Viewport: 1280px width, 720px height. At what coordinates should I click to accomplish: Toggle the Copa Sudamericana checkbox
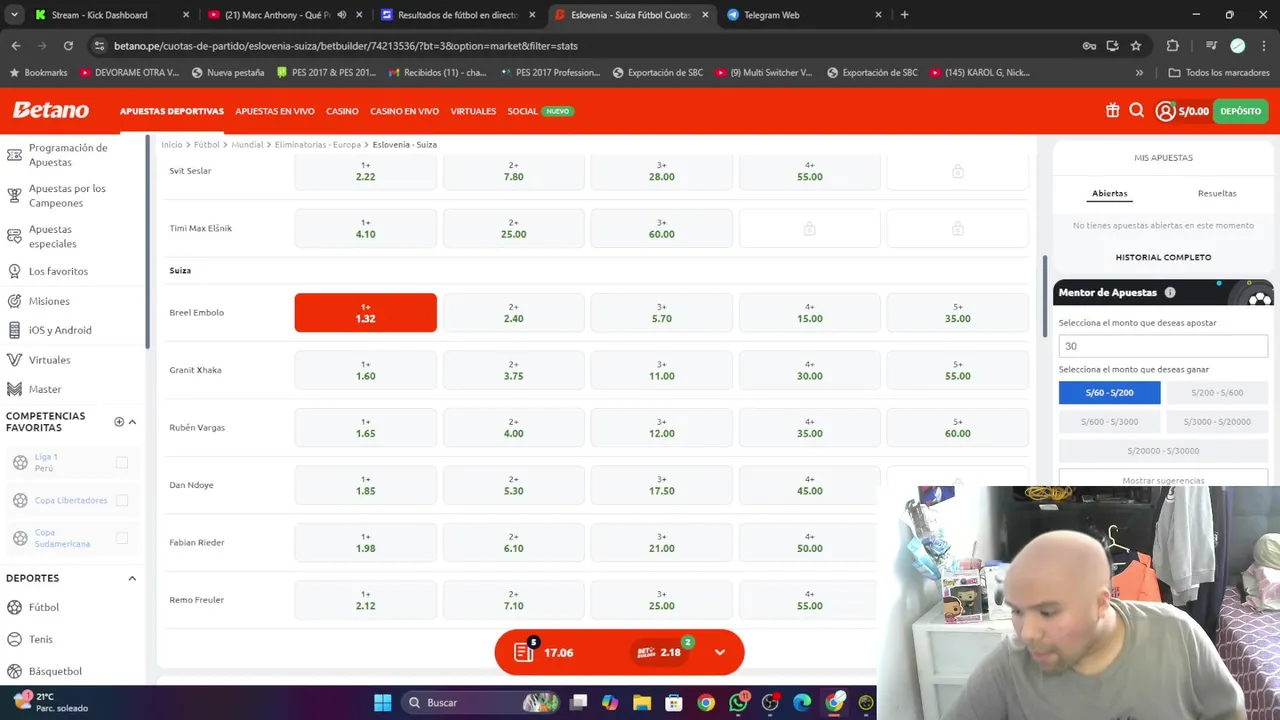point(122,538)
